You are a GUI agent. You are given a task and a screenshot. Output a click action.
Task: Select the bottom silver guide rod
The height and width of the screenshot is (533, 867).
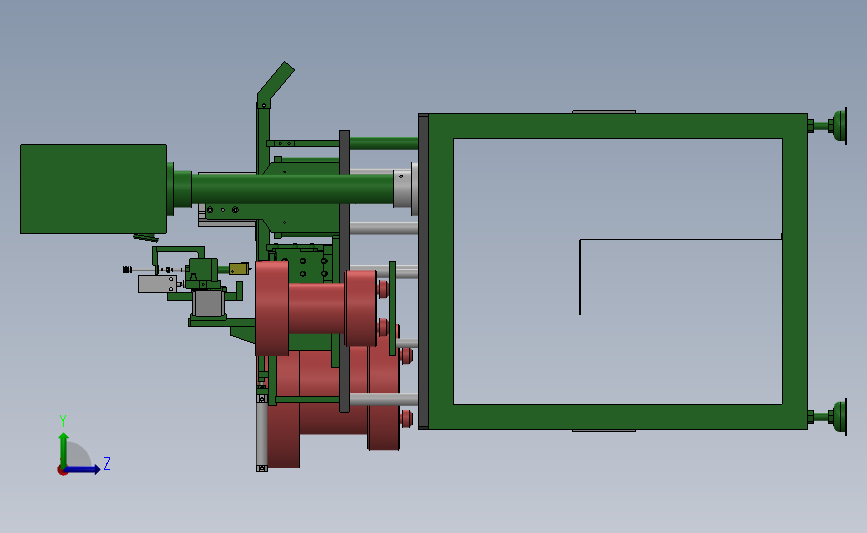384,399
